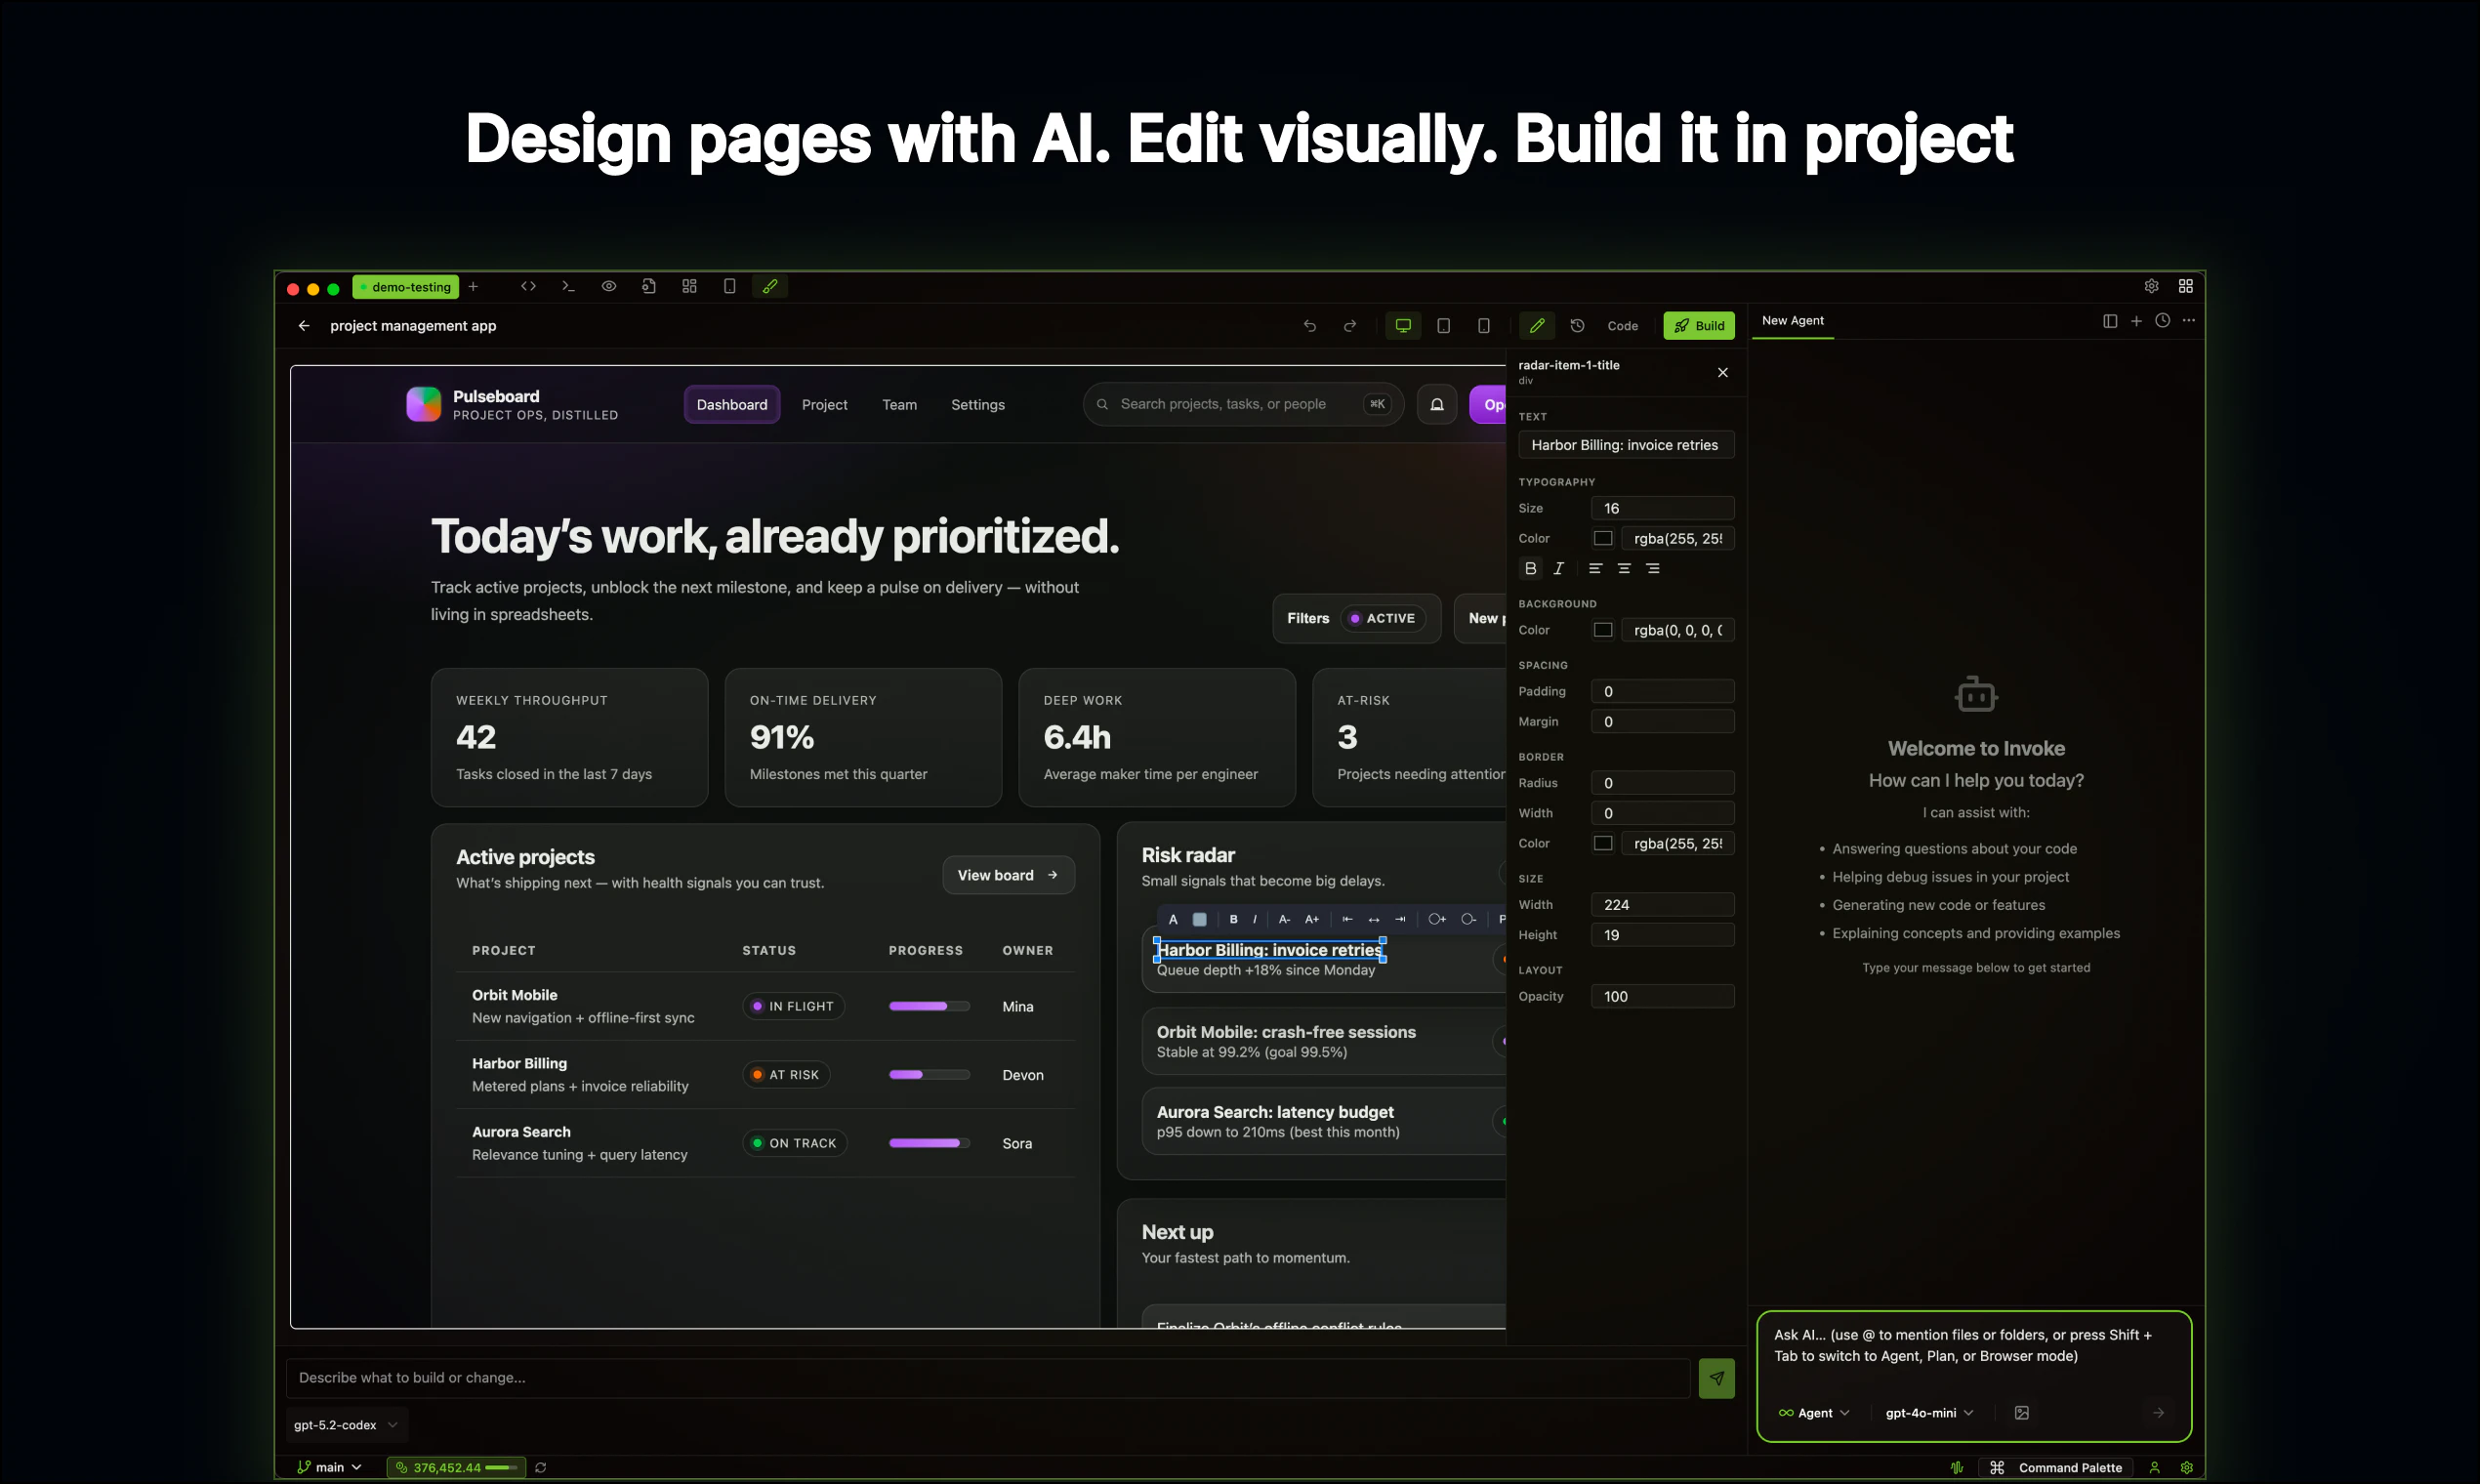This screenshot has height=1484, width=2480.
Task: Click the green Build button
Action: click(1699, 326)
